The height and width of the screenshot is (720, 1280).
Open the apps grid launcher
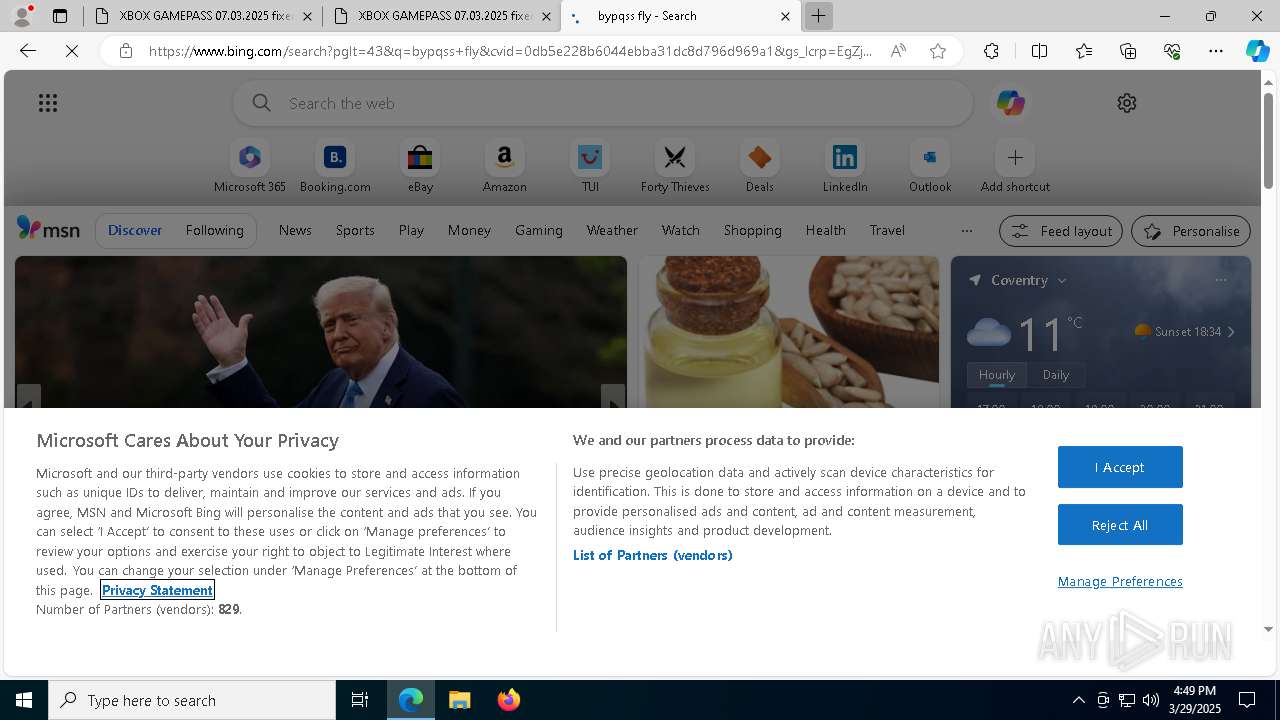pos(48,103)
